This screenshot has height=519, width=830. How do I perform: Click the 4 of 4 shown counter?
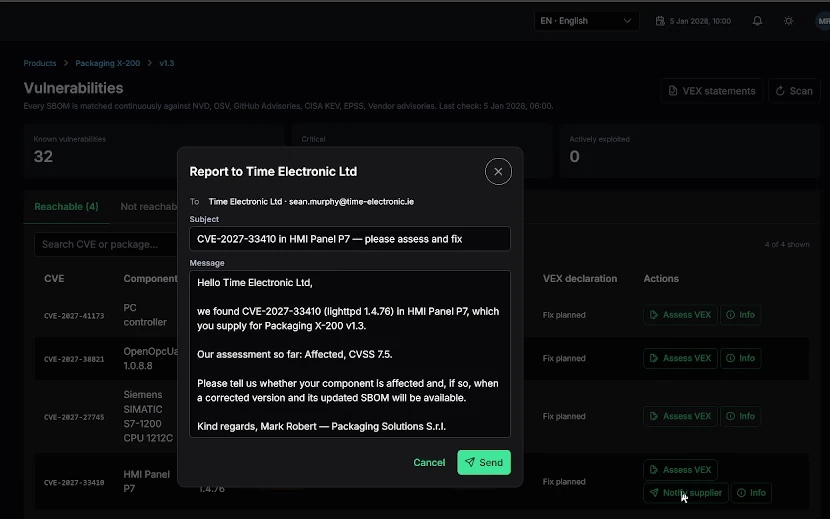pos(787,245)
